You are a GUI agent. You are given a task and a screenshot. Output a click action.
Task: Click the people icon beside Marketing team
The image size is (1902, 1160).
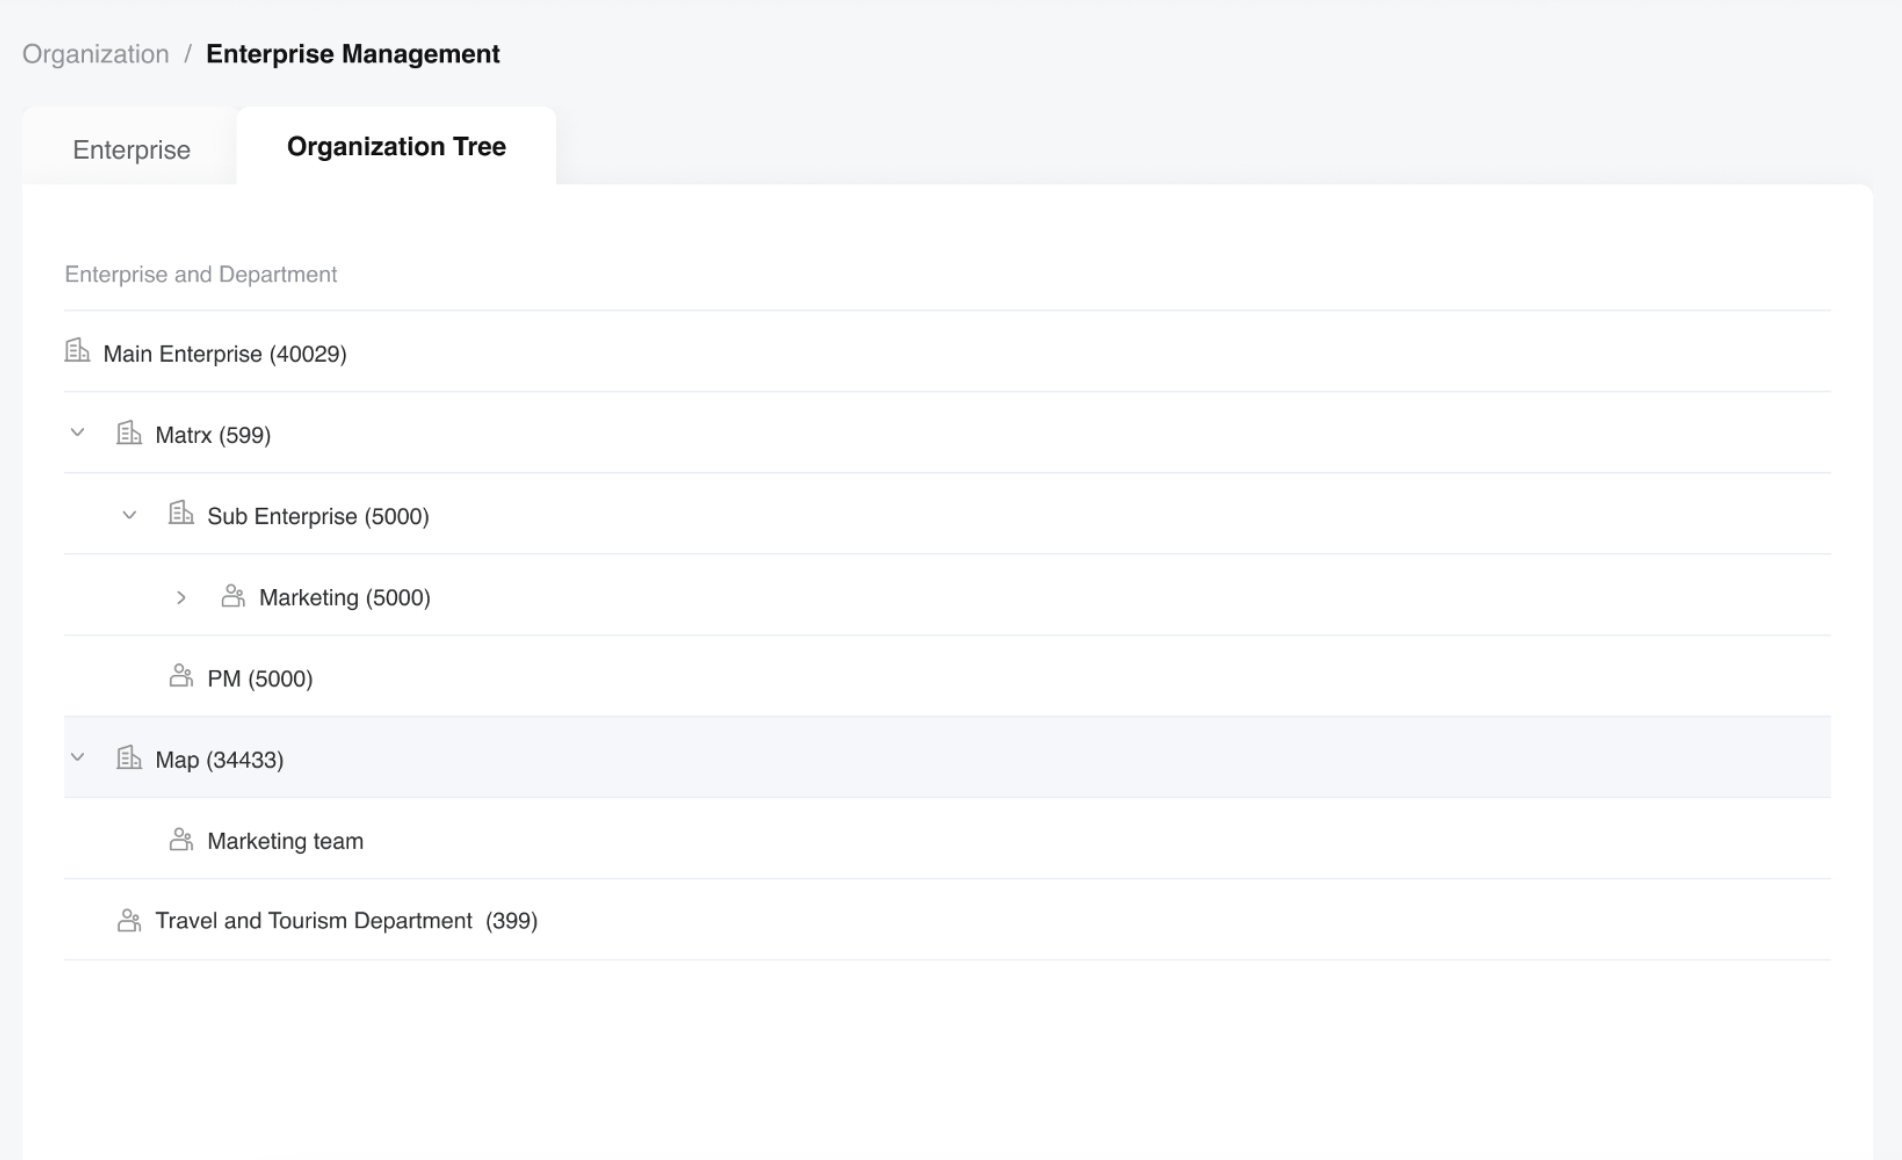click(x=181, y=840)
